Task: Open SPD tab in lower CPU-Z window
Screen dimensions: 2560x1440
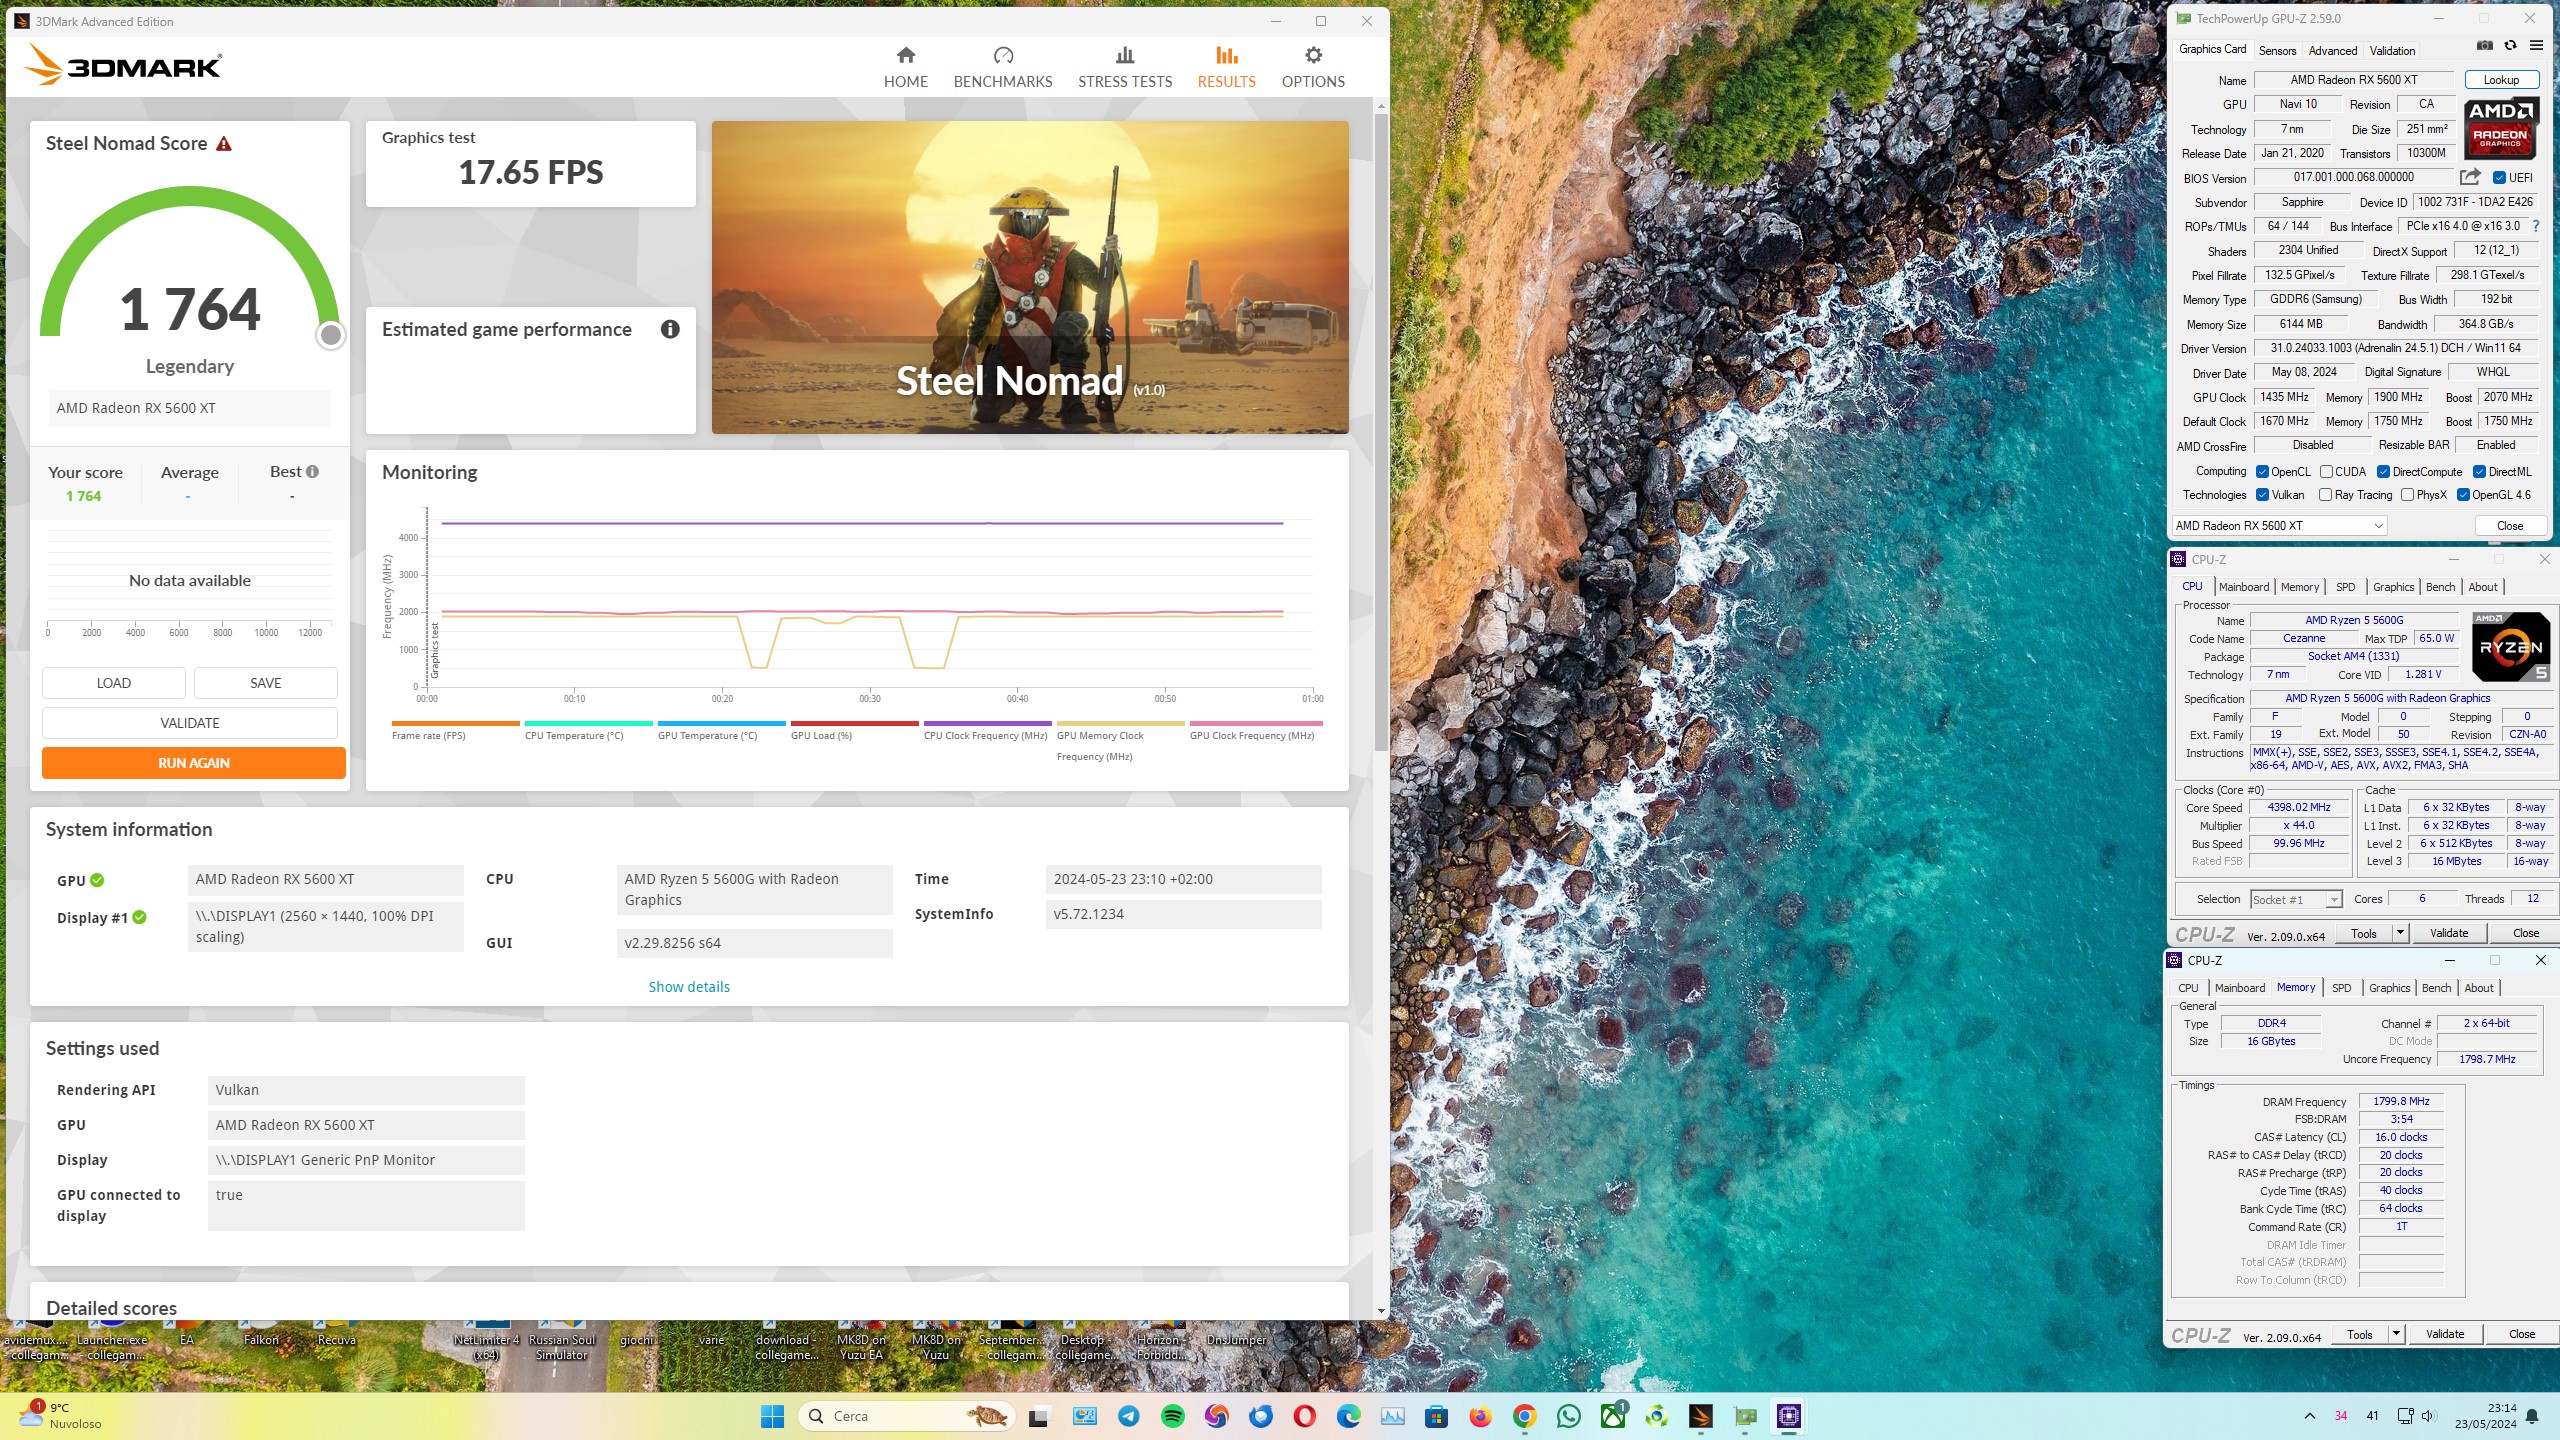Action: 2341,988
